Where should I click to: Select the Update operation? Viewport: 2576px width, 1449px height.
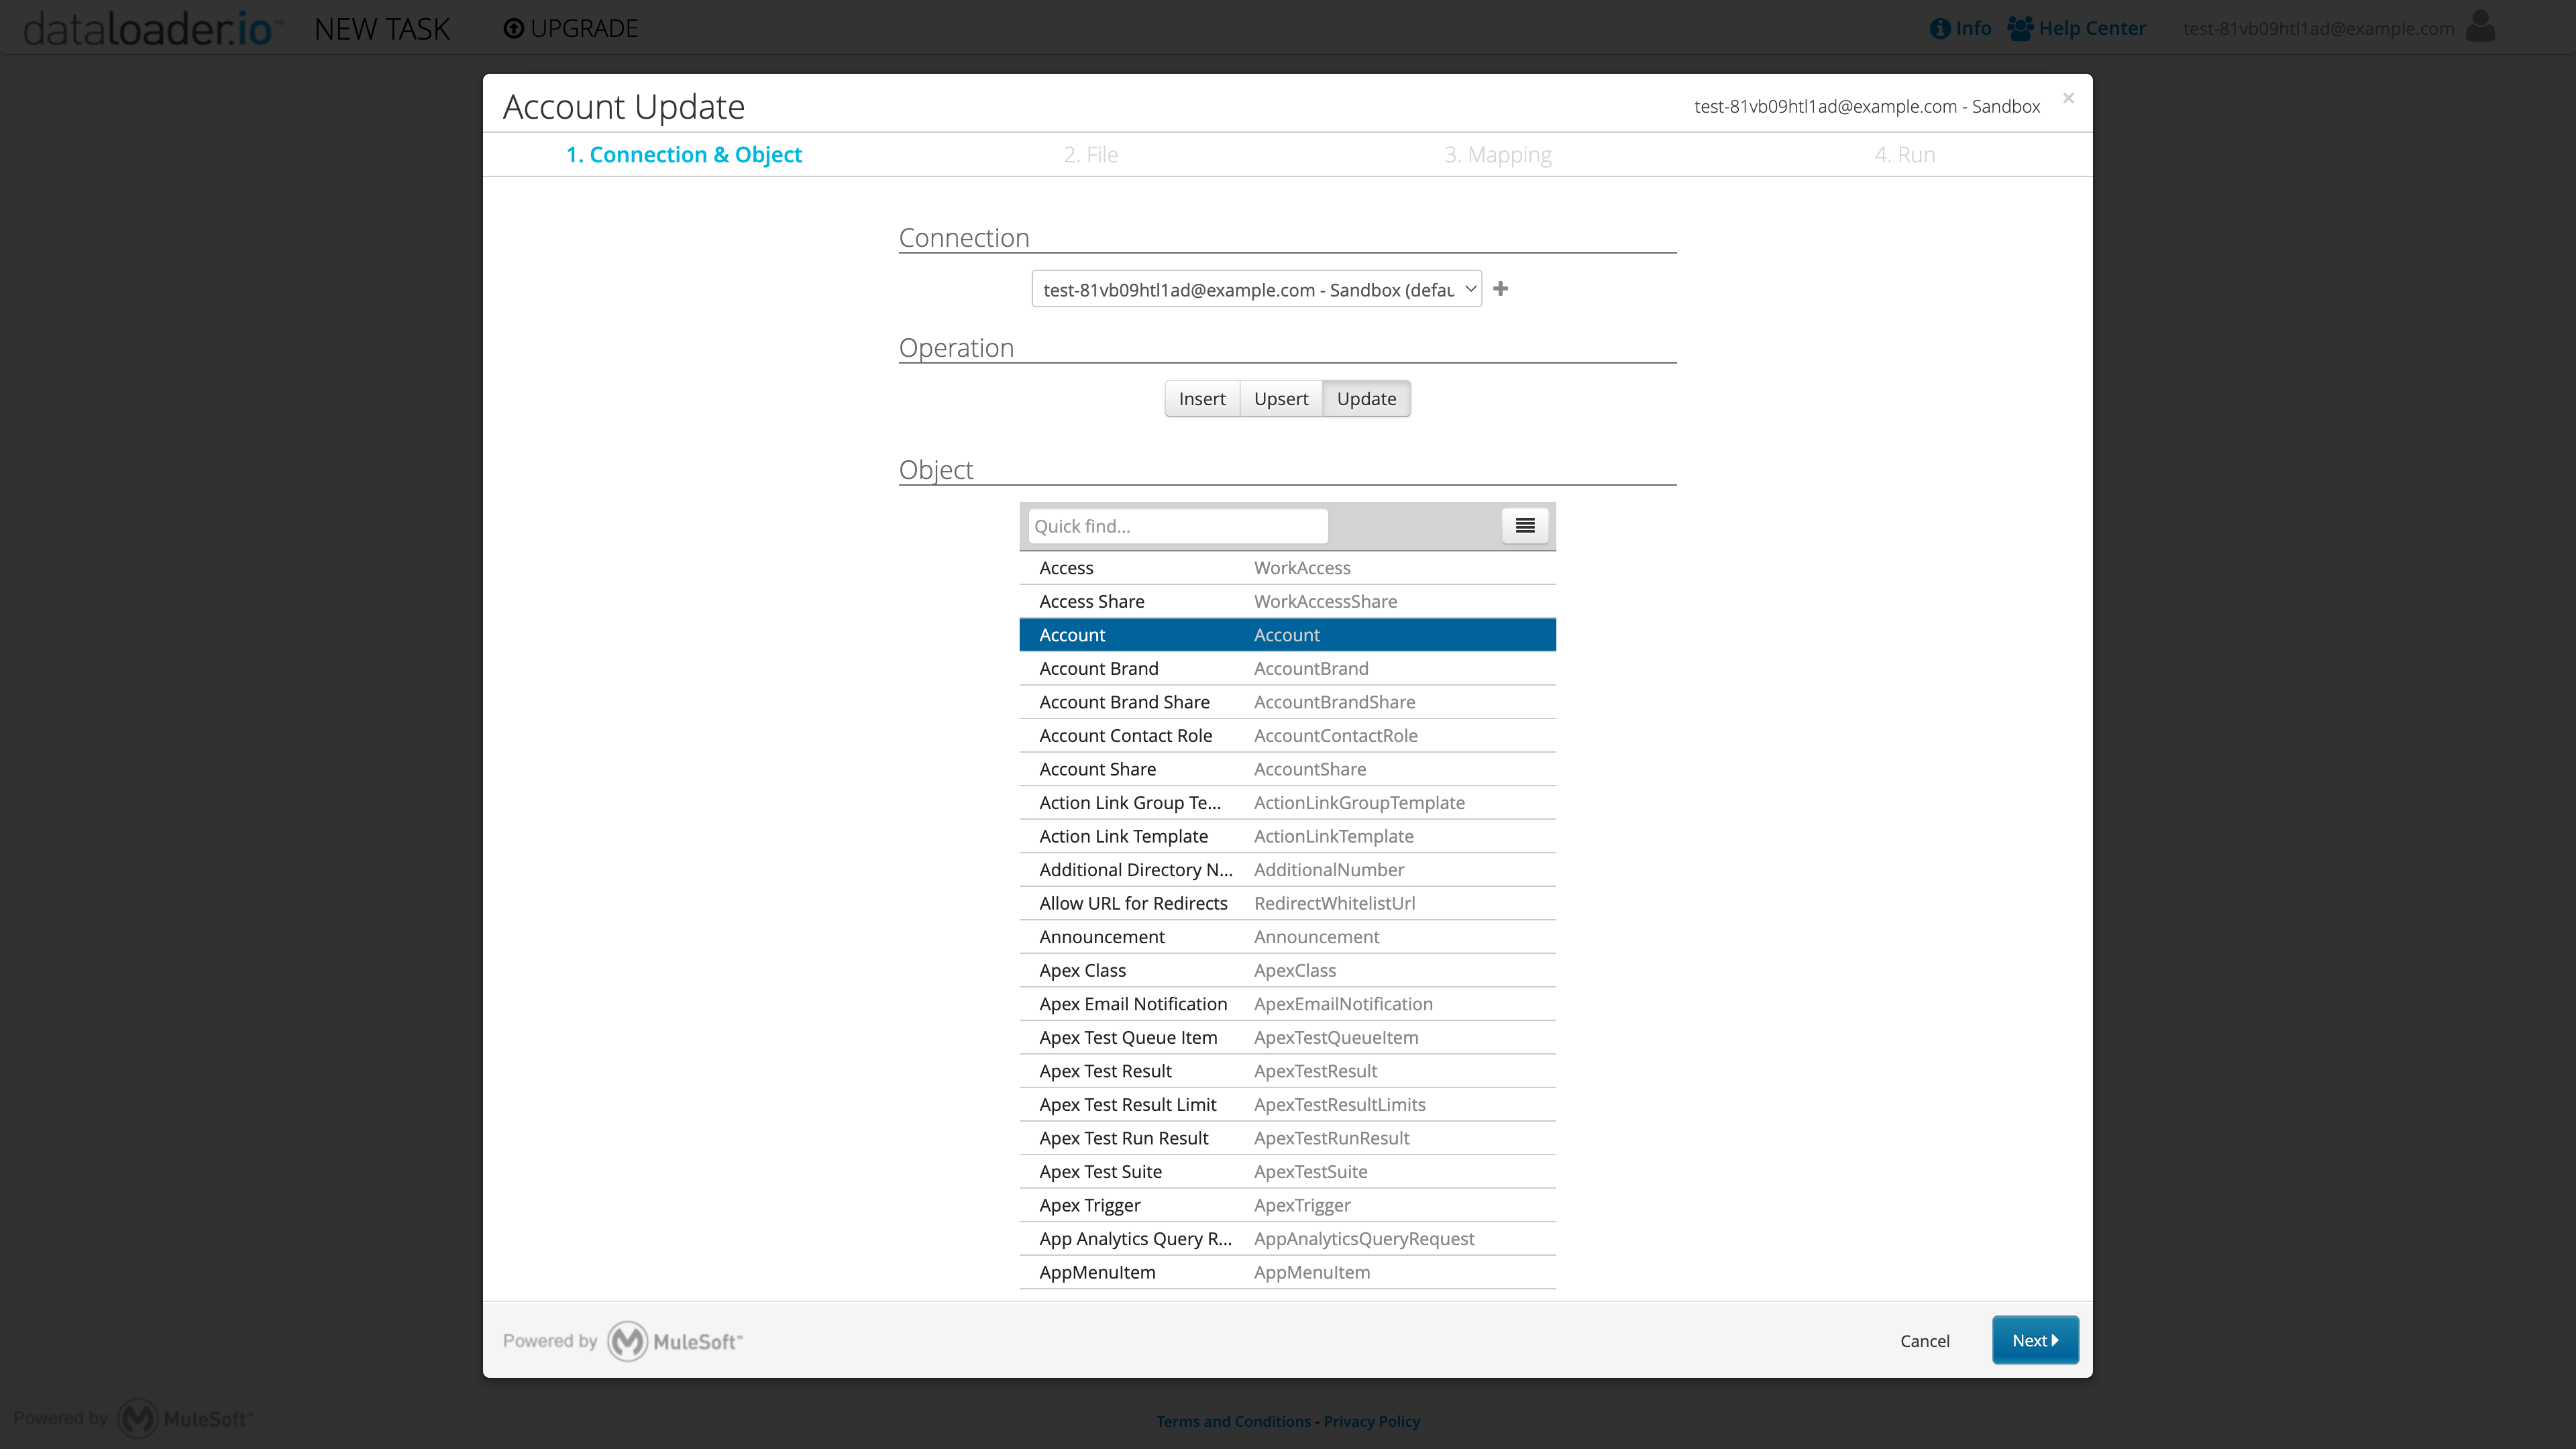(1366, 398)
